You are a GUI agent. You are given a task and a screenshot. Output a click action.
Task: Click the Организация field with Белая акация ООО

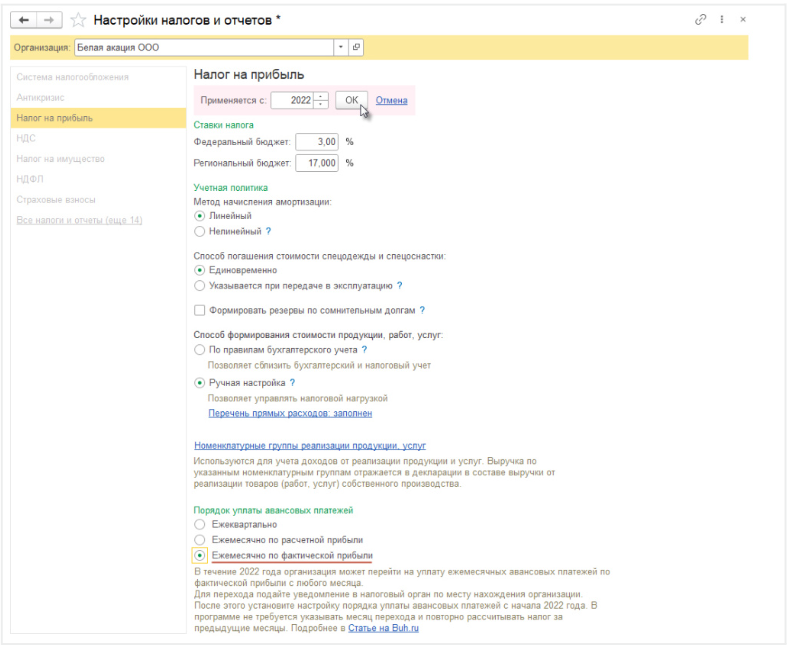click(204, 47)
